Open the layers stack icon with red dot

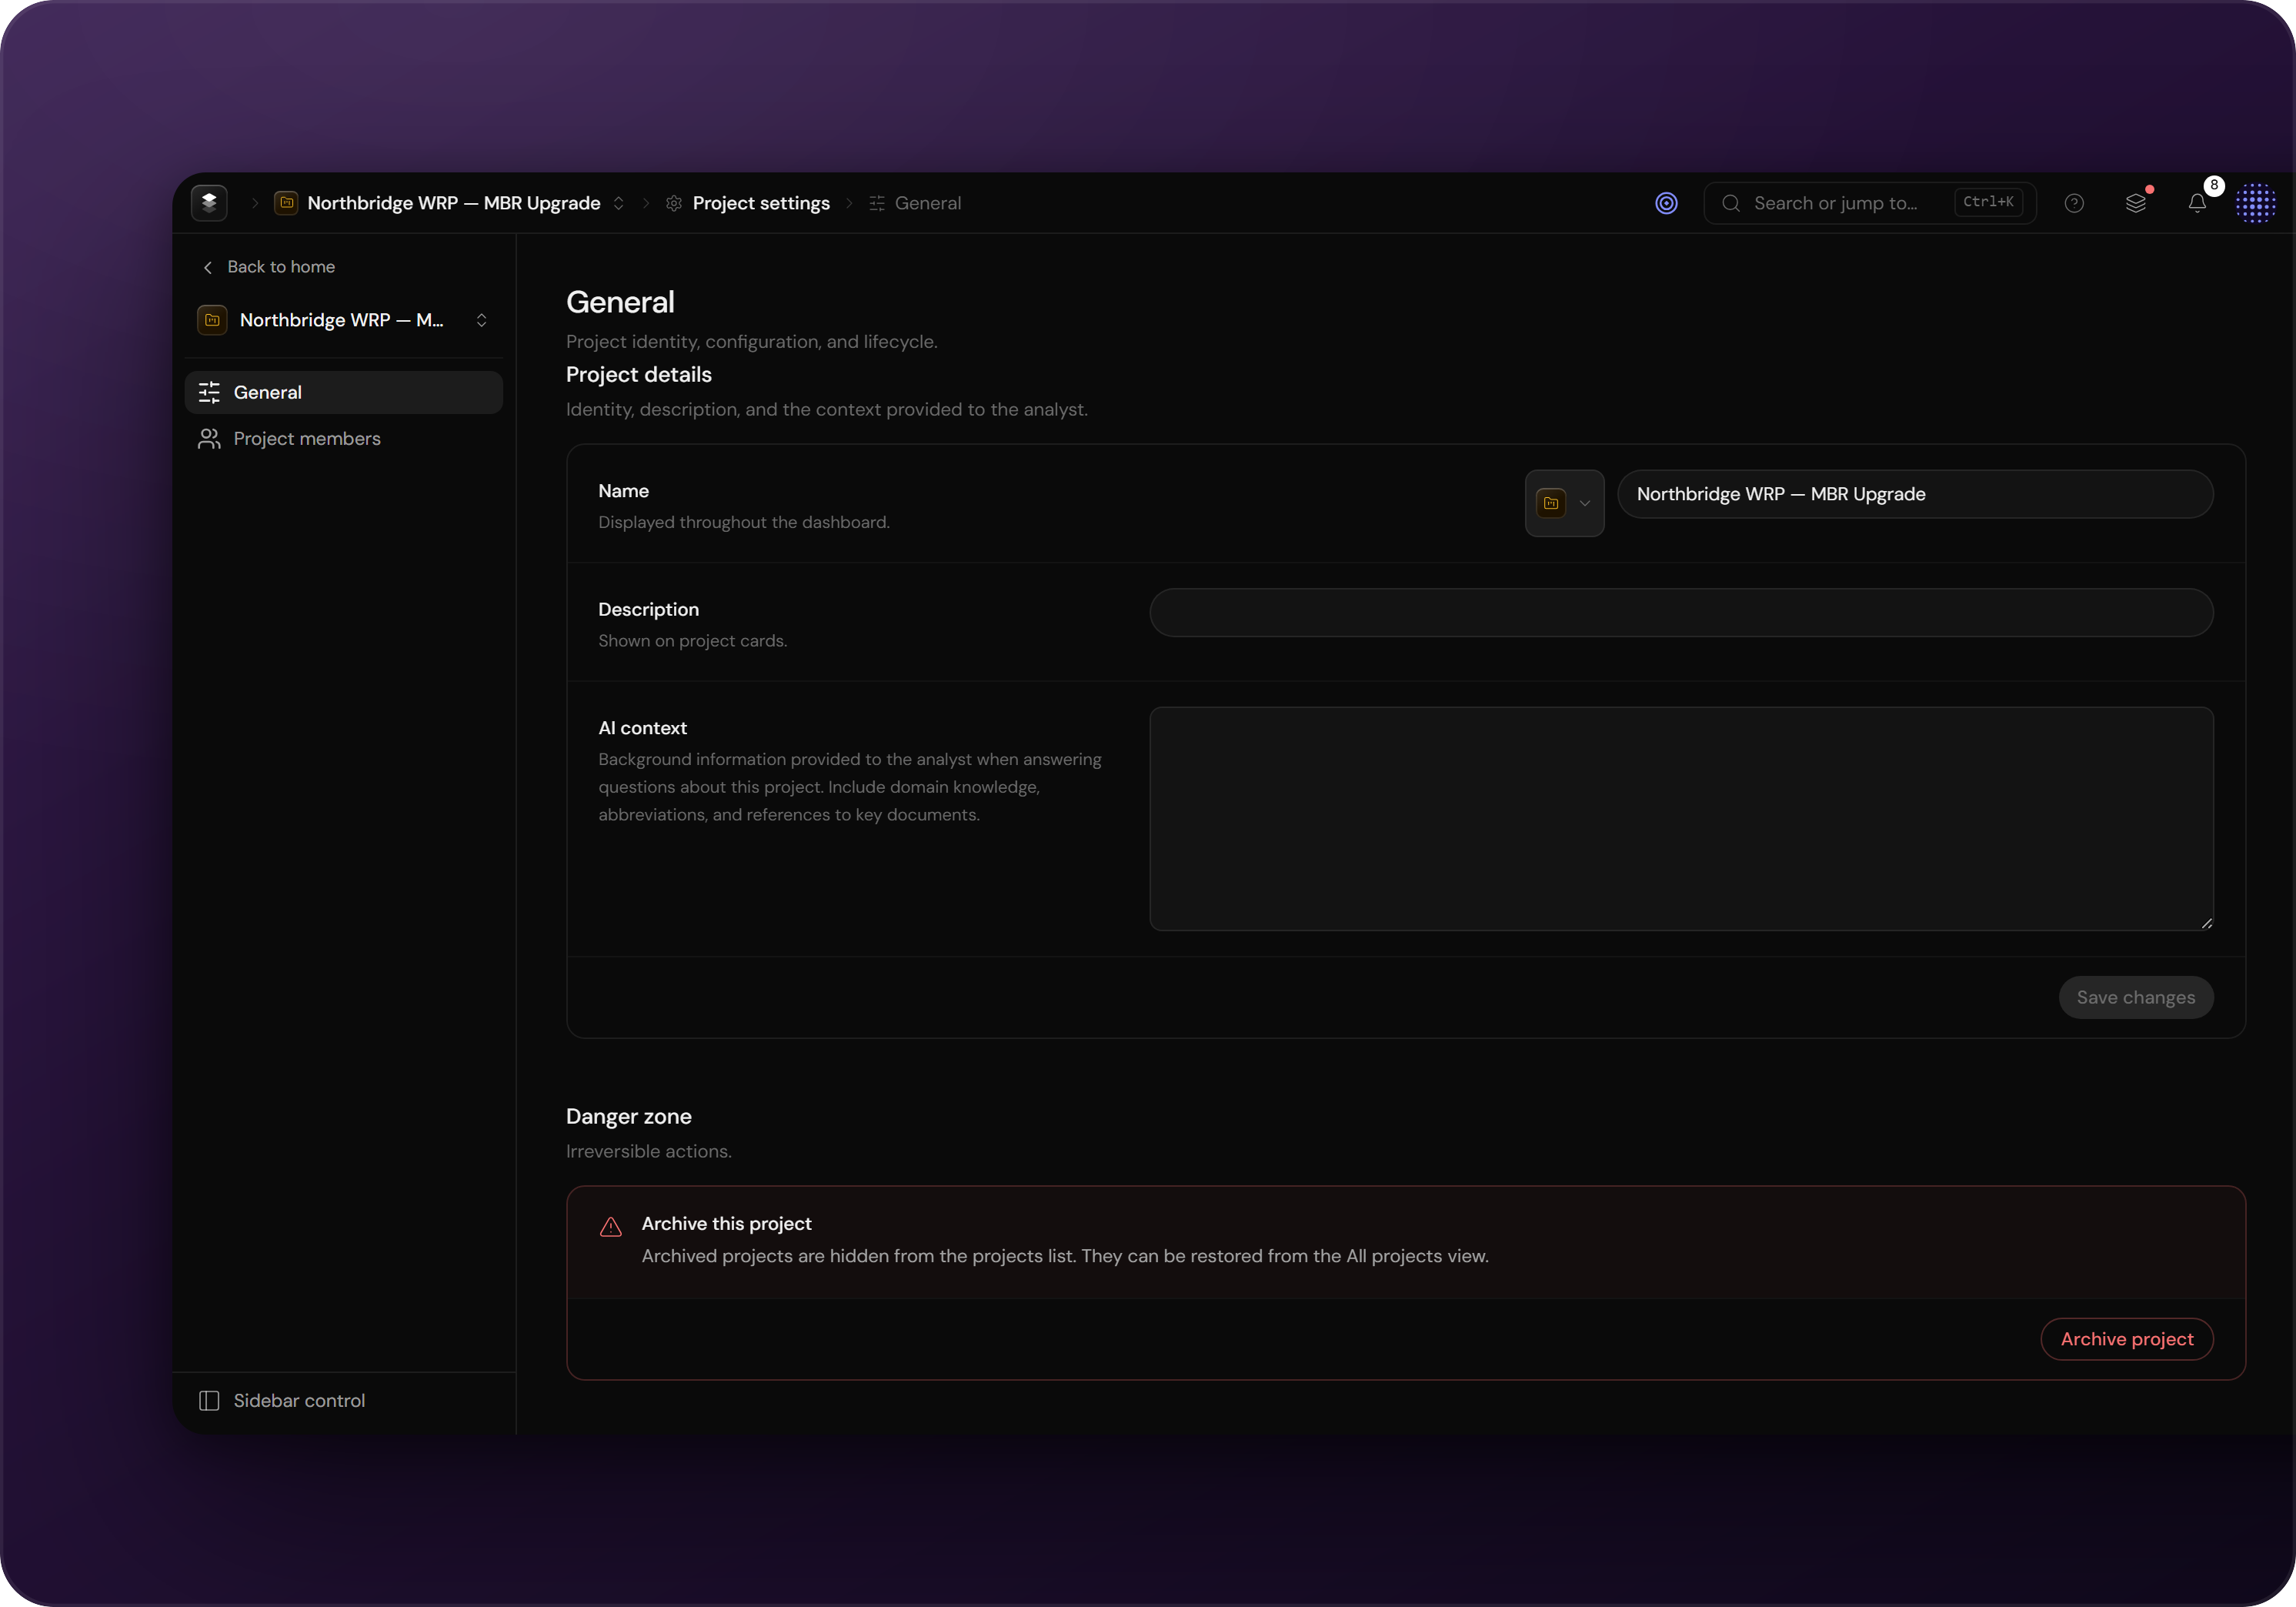[2136, 203]
